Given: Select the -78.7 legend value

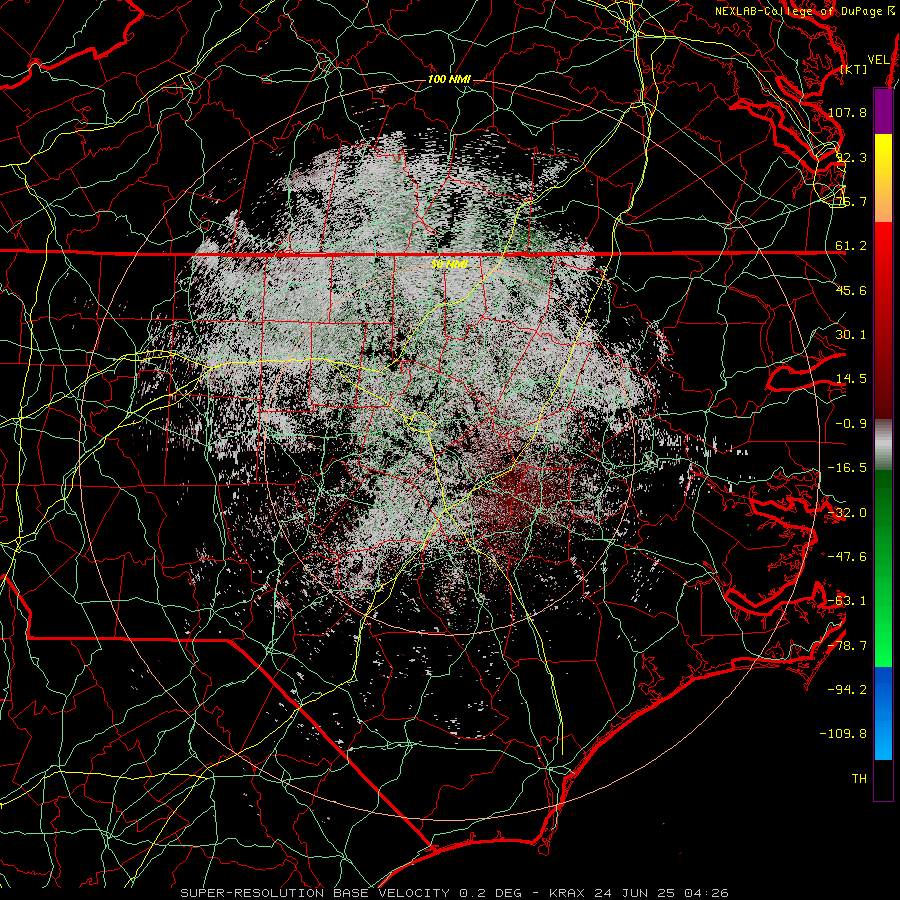Looking at the screenshot, I should pyautogui.click(x=847, y=646).
